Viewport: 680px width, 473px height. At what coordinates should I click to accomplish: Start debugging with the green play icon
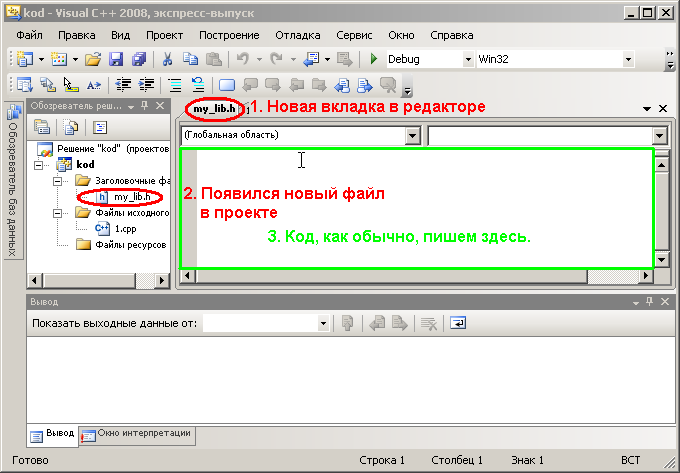click(x=373, y=59)
